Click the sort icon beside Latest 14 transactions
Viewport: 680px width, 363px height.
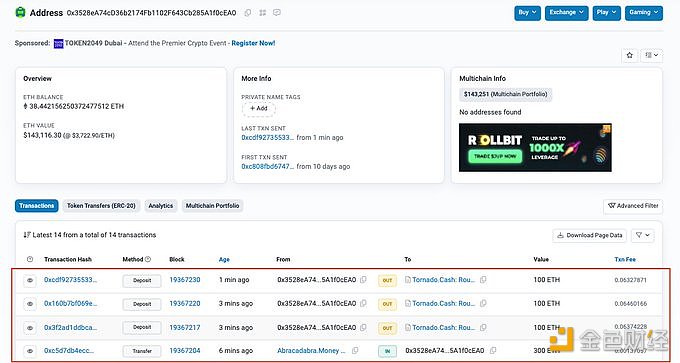click(x=27, y=235)
